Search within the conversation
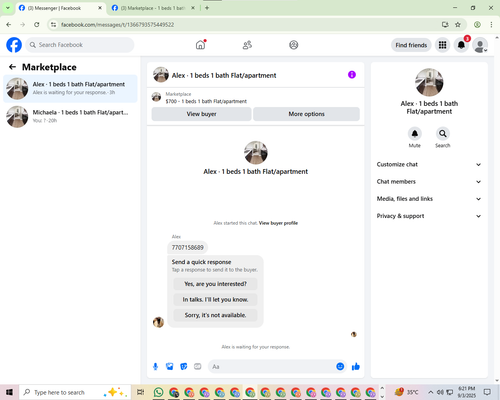 coord(443,134)
